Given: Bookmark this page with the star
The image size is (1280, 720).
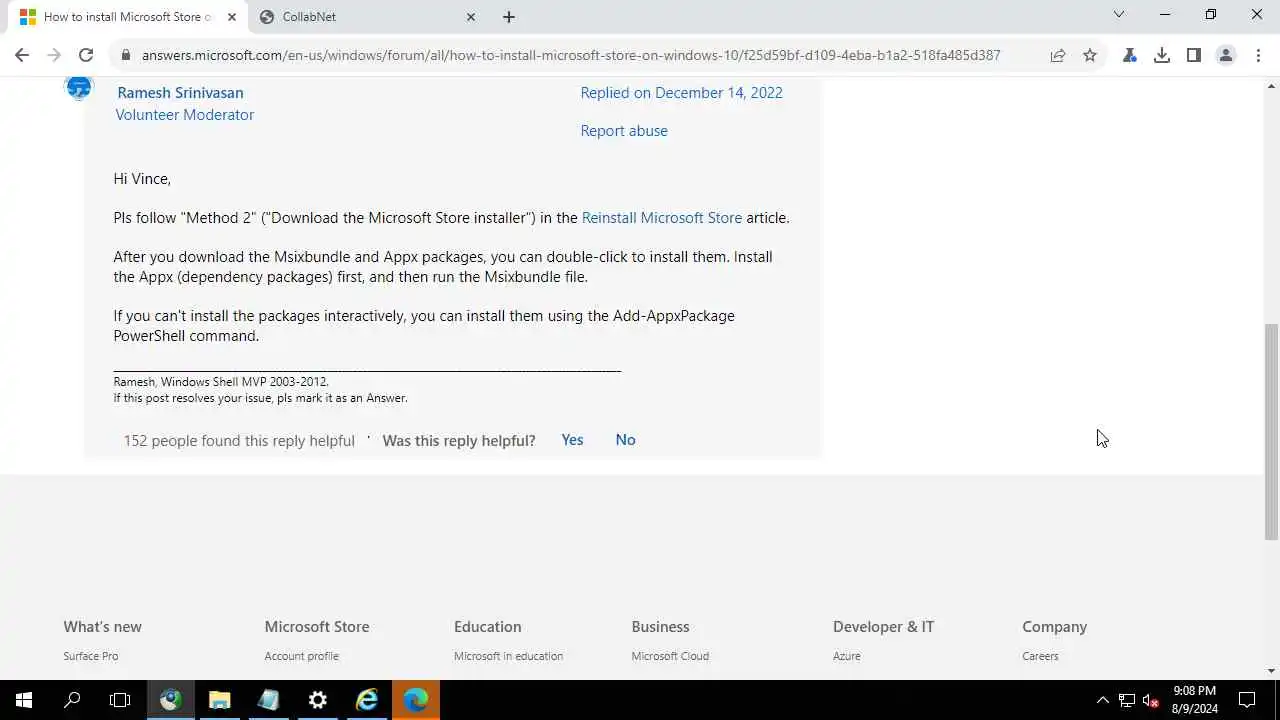Looking at the screenshot, I should coord(1090,55).
